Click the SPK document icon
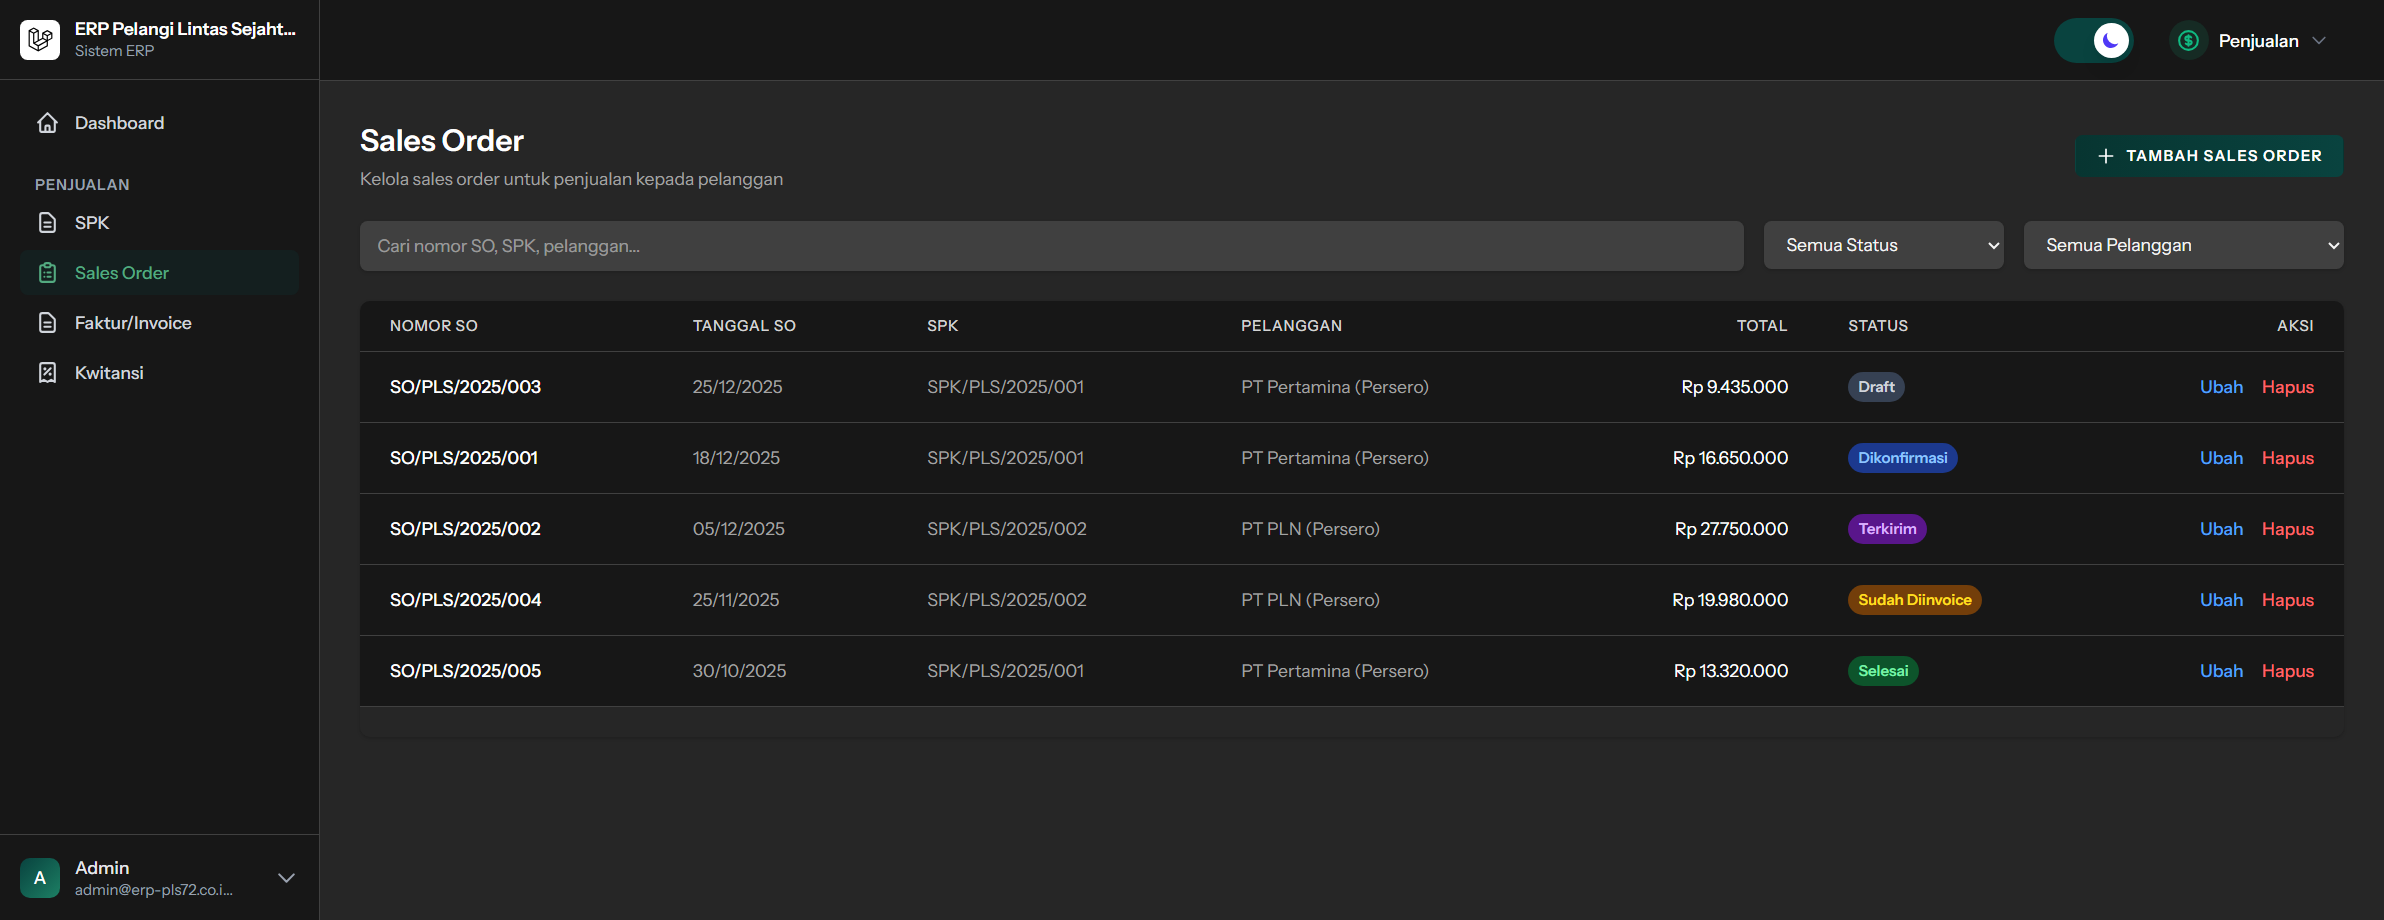This screenshot has width=2384, height=920. pyautogui.click(x=47, y=223)
